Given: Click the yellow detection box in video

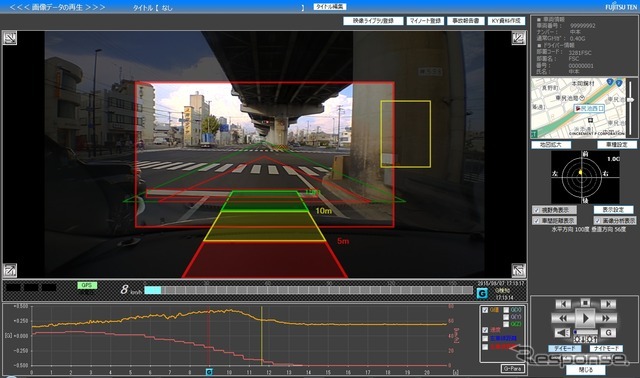Looking at the screenshot, I should coord(406,134).
